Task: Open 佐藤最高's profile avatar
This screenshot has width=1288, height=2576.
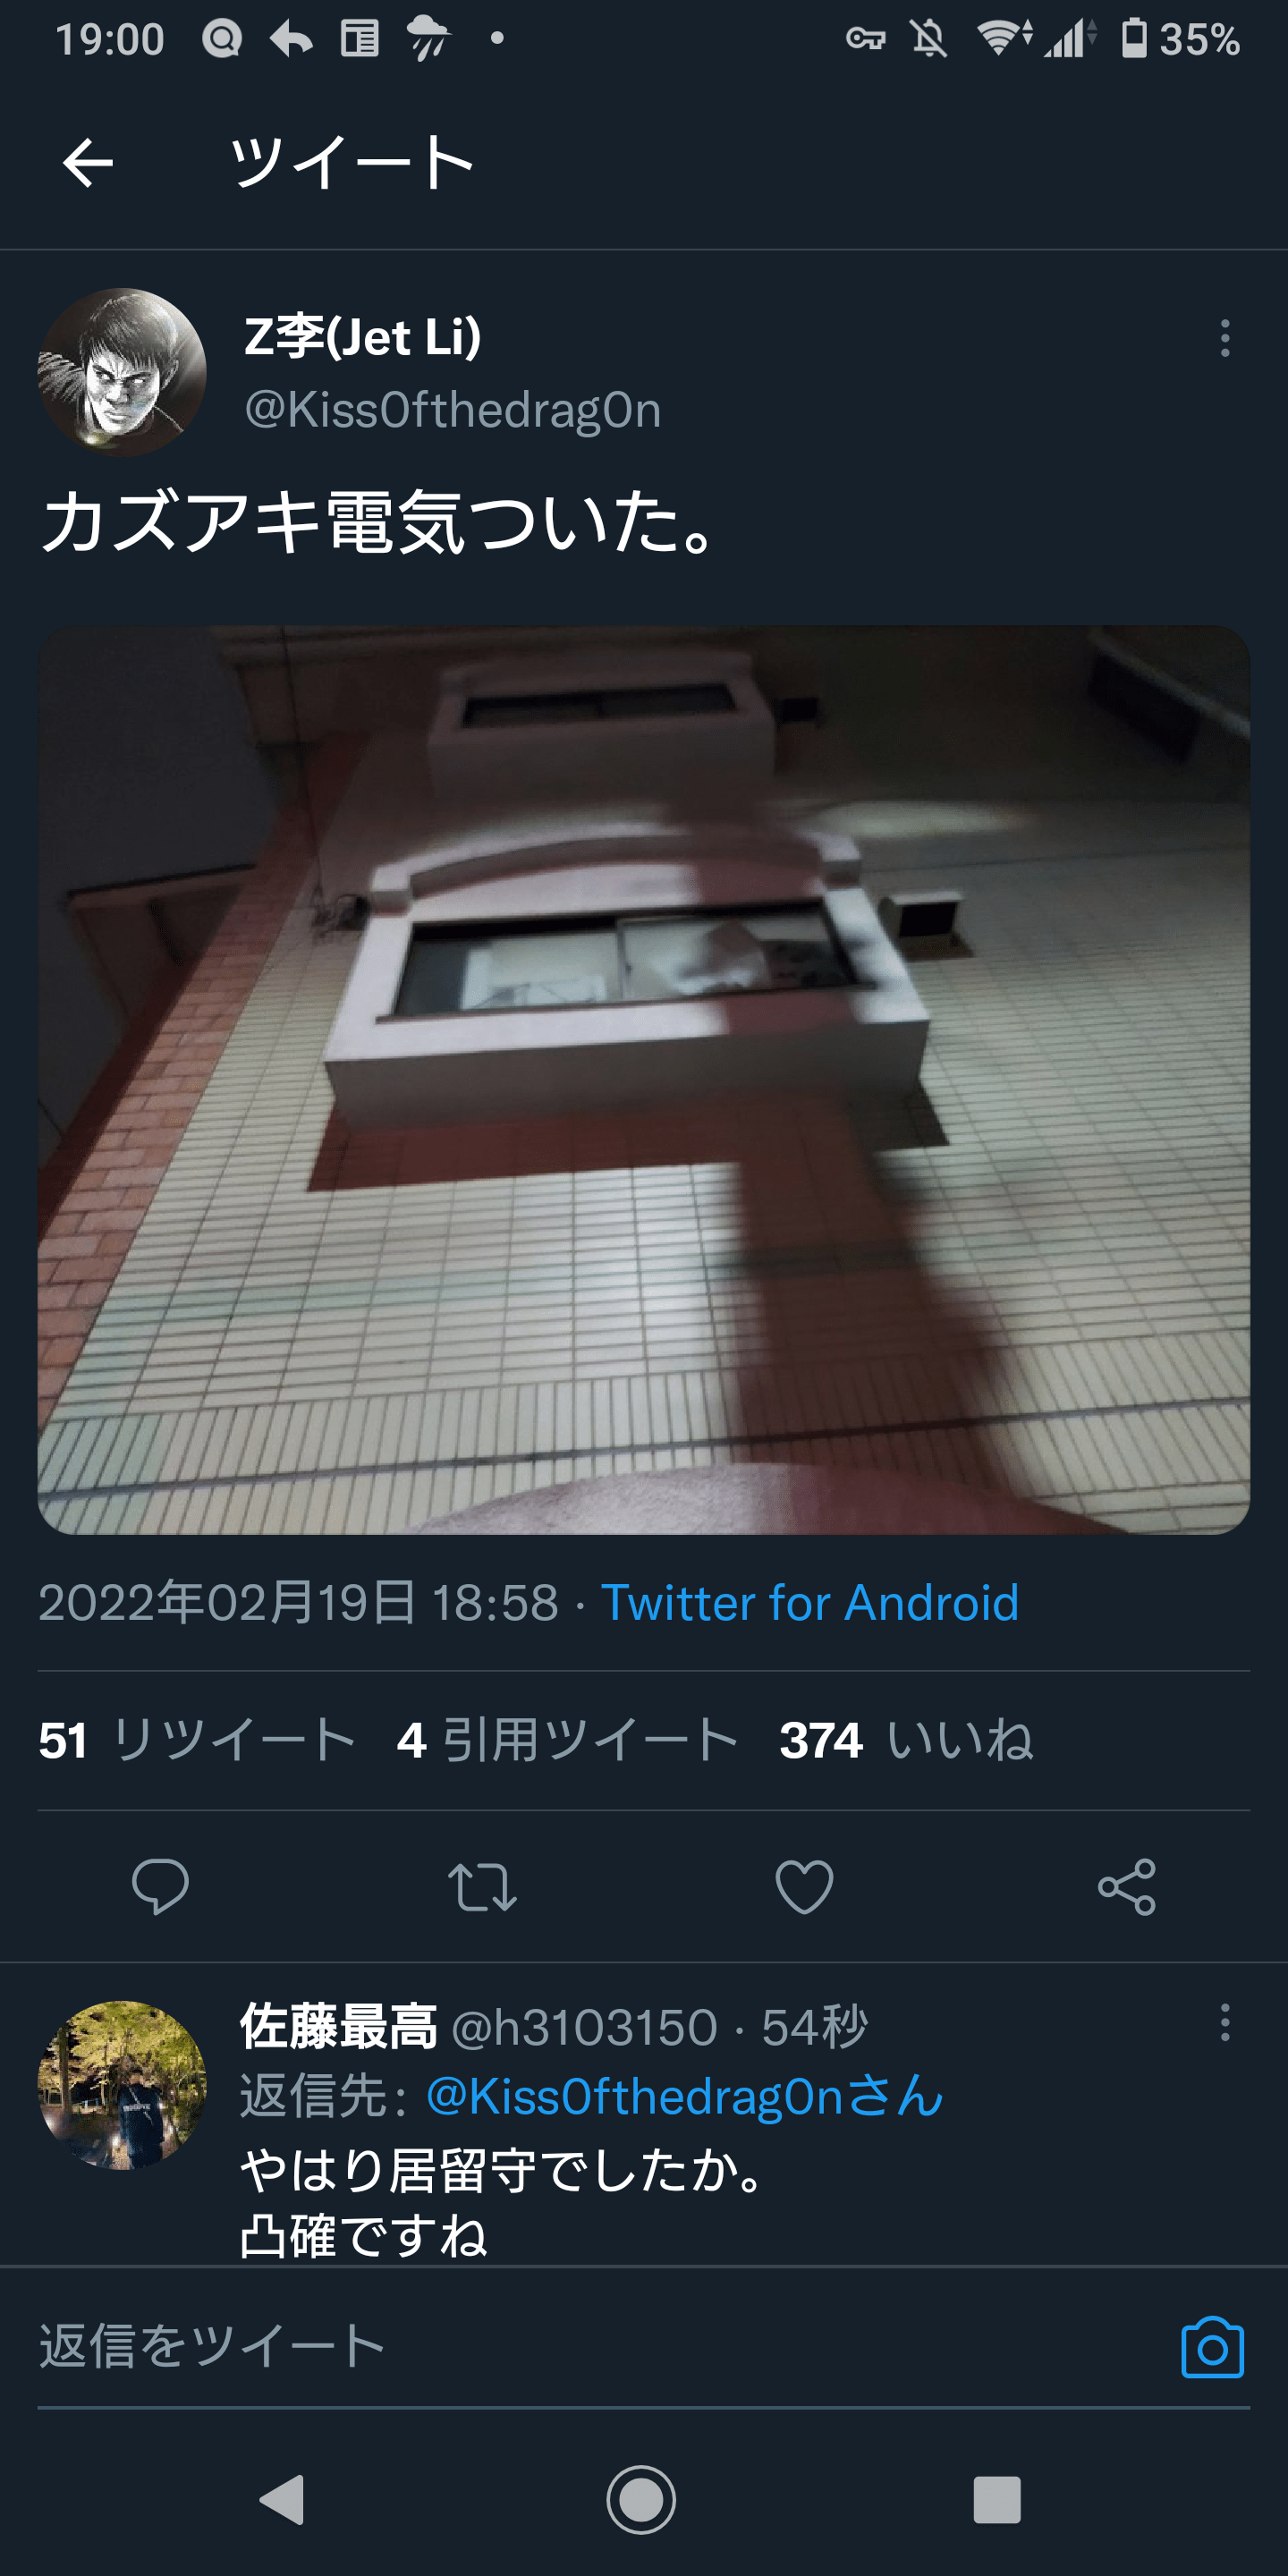Action: tap(122, 2085)
